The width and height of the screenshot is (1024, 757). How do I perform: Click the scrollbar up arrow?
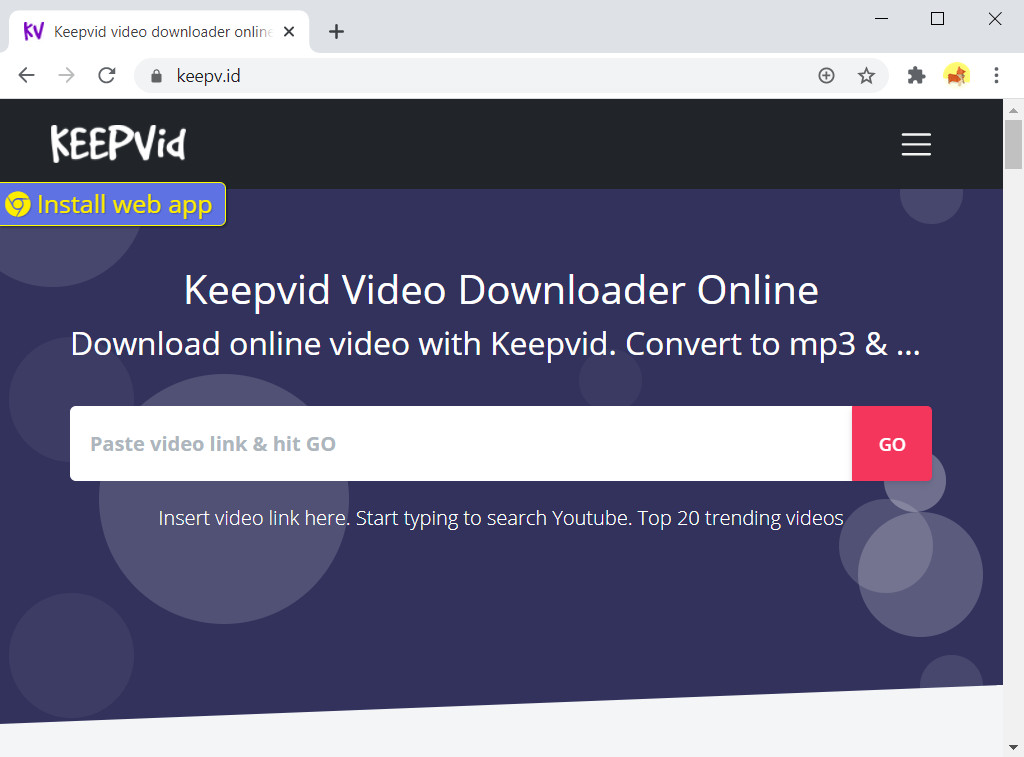pos(1013,110)
